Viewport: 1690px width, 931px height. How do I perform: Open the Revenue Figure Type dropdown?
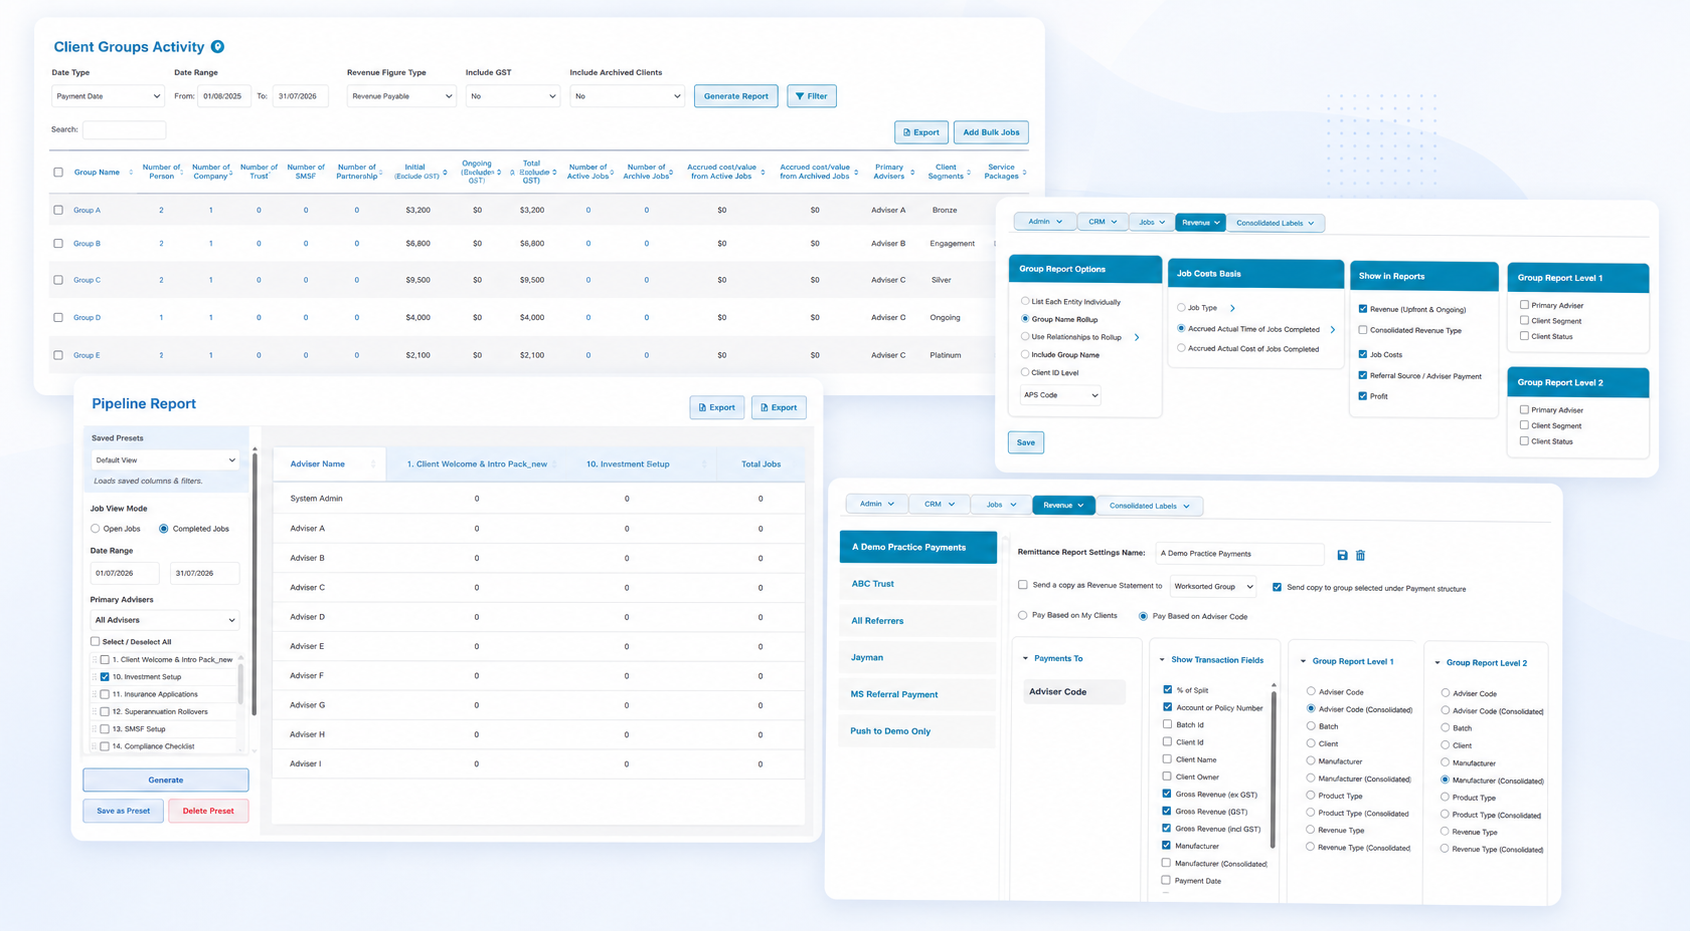[x=402, y=96]
